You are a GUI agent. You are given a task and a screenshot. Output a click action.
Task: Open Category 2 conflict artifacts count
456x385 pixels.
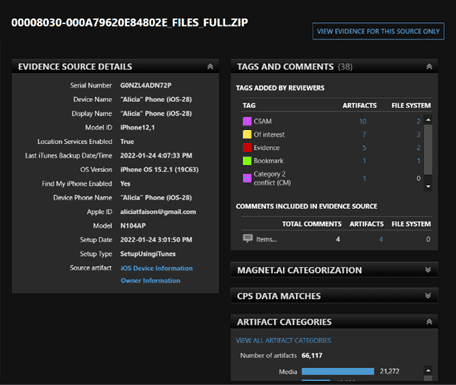click(364, 178)
